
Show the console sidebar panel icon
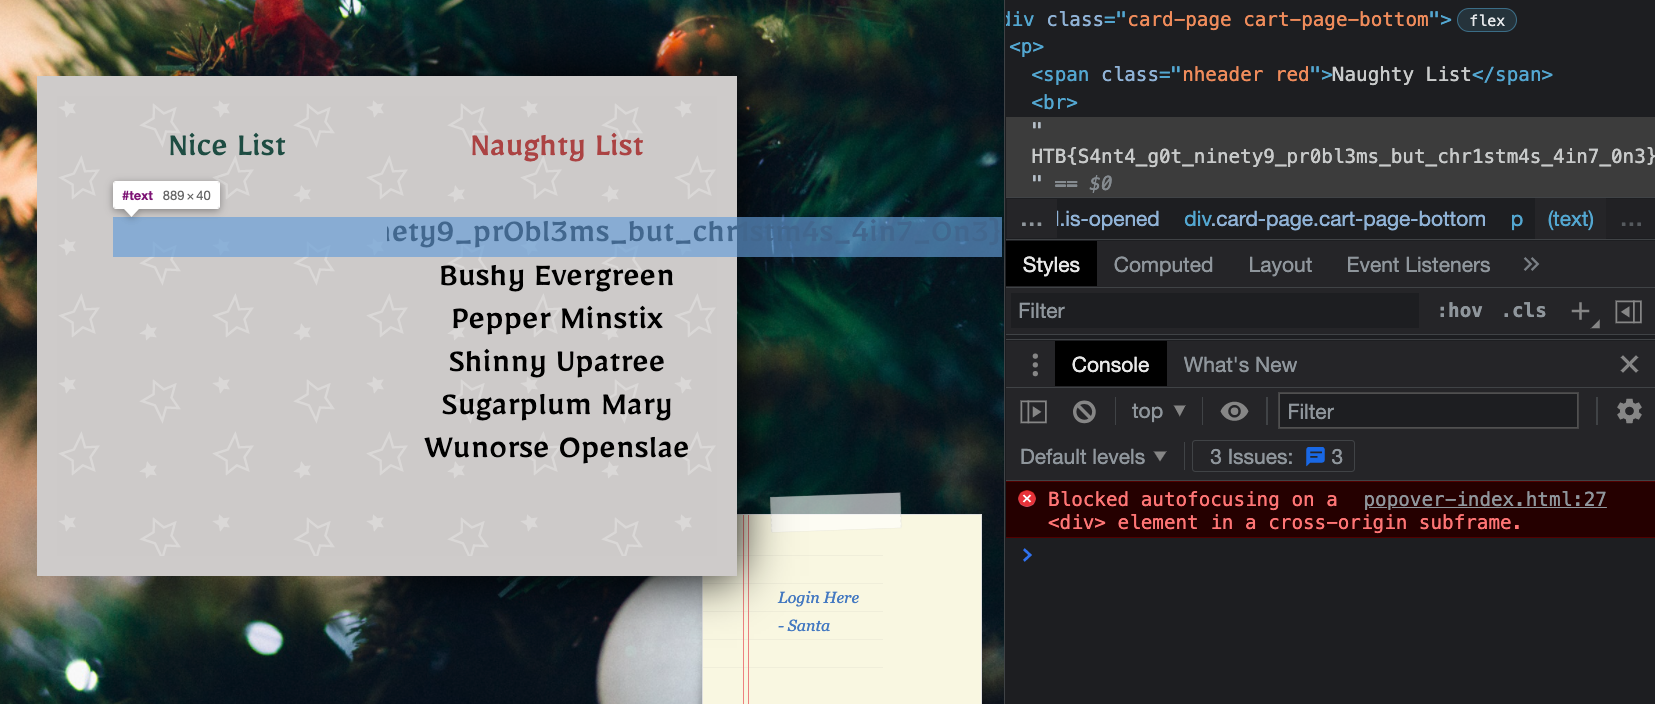click(1033, 411)
